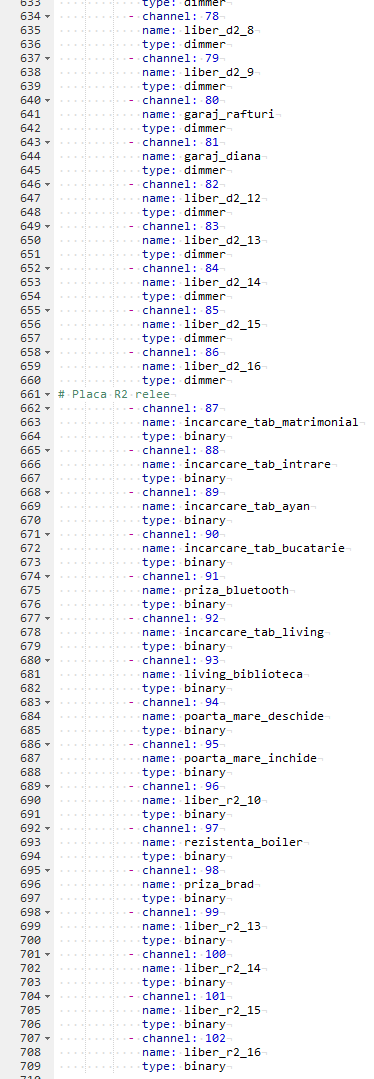Click 'liber_d2_8' value
Image resolution: width=374 pixels, height=1079 pixels.
219,30
